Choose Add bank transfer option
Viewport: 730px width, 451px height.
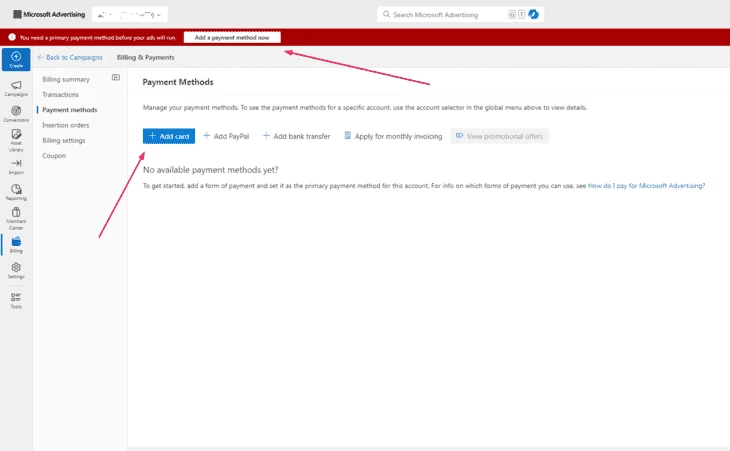click(x=297, y=136)
